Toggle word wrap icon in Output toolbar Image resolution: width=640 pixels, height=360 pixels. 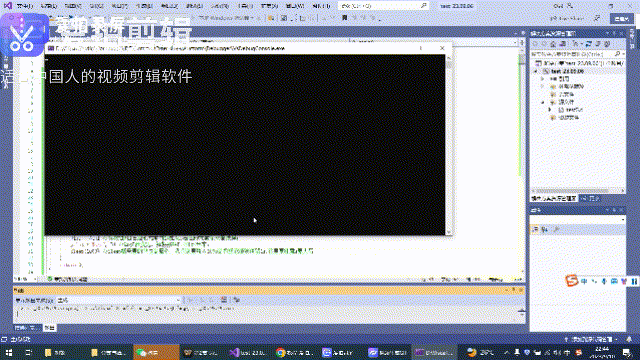pos(237,300)
